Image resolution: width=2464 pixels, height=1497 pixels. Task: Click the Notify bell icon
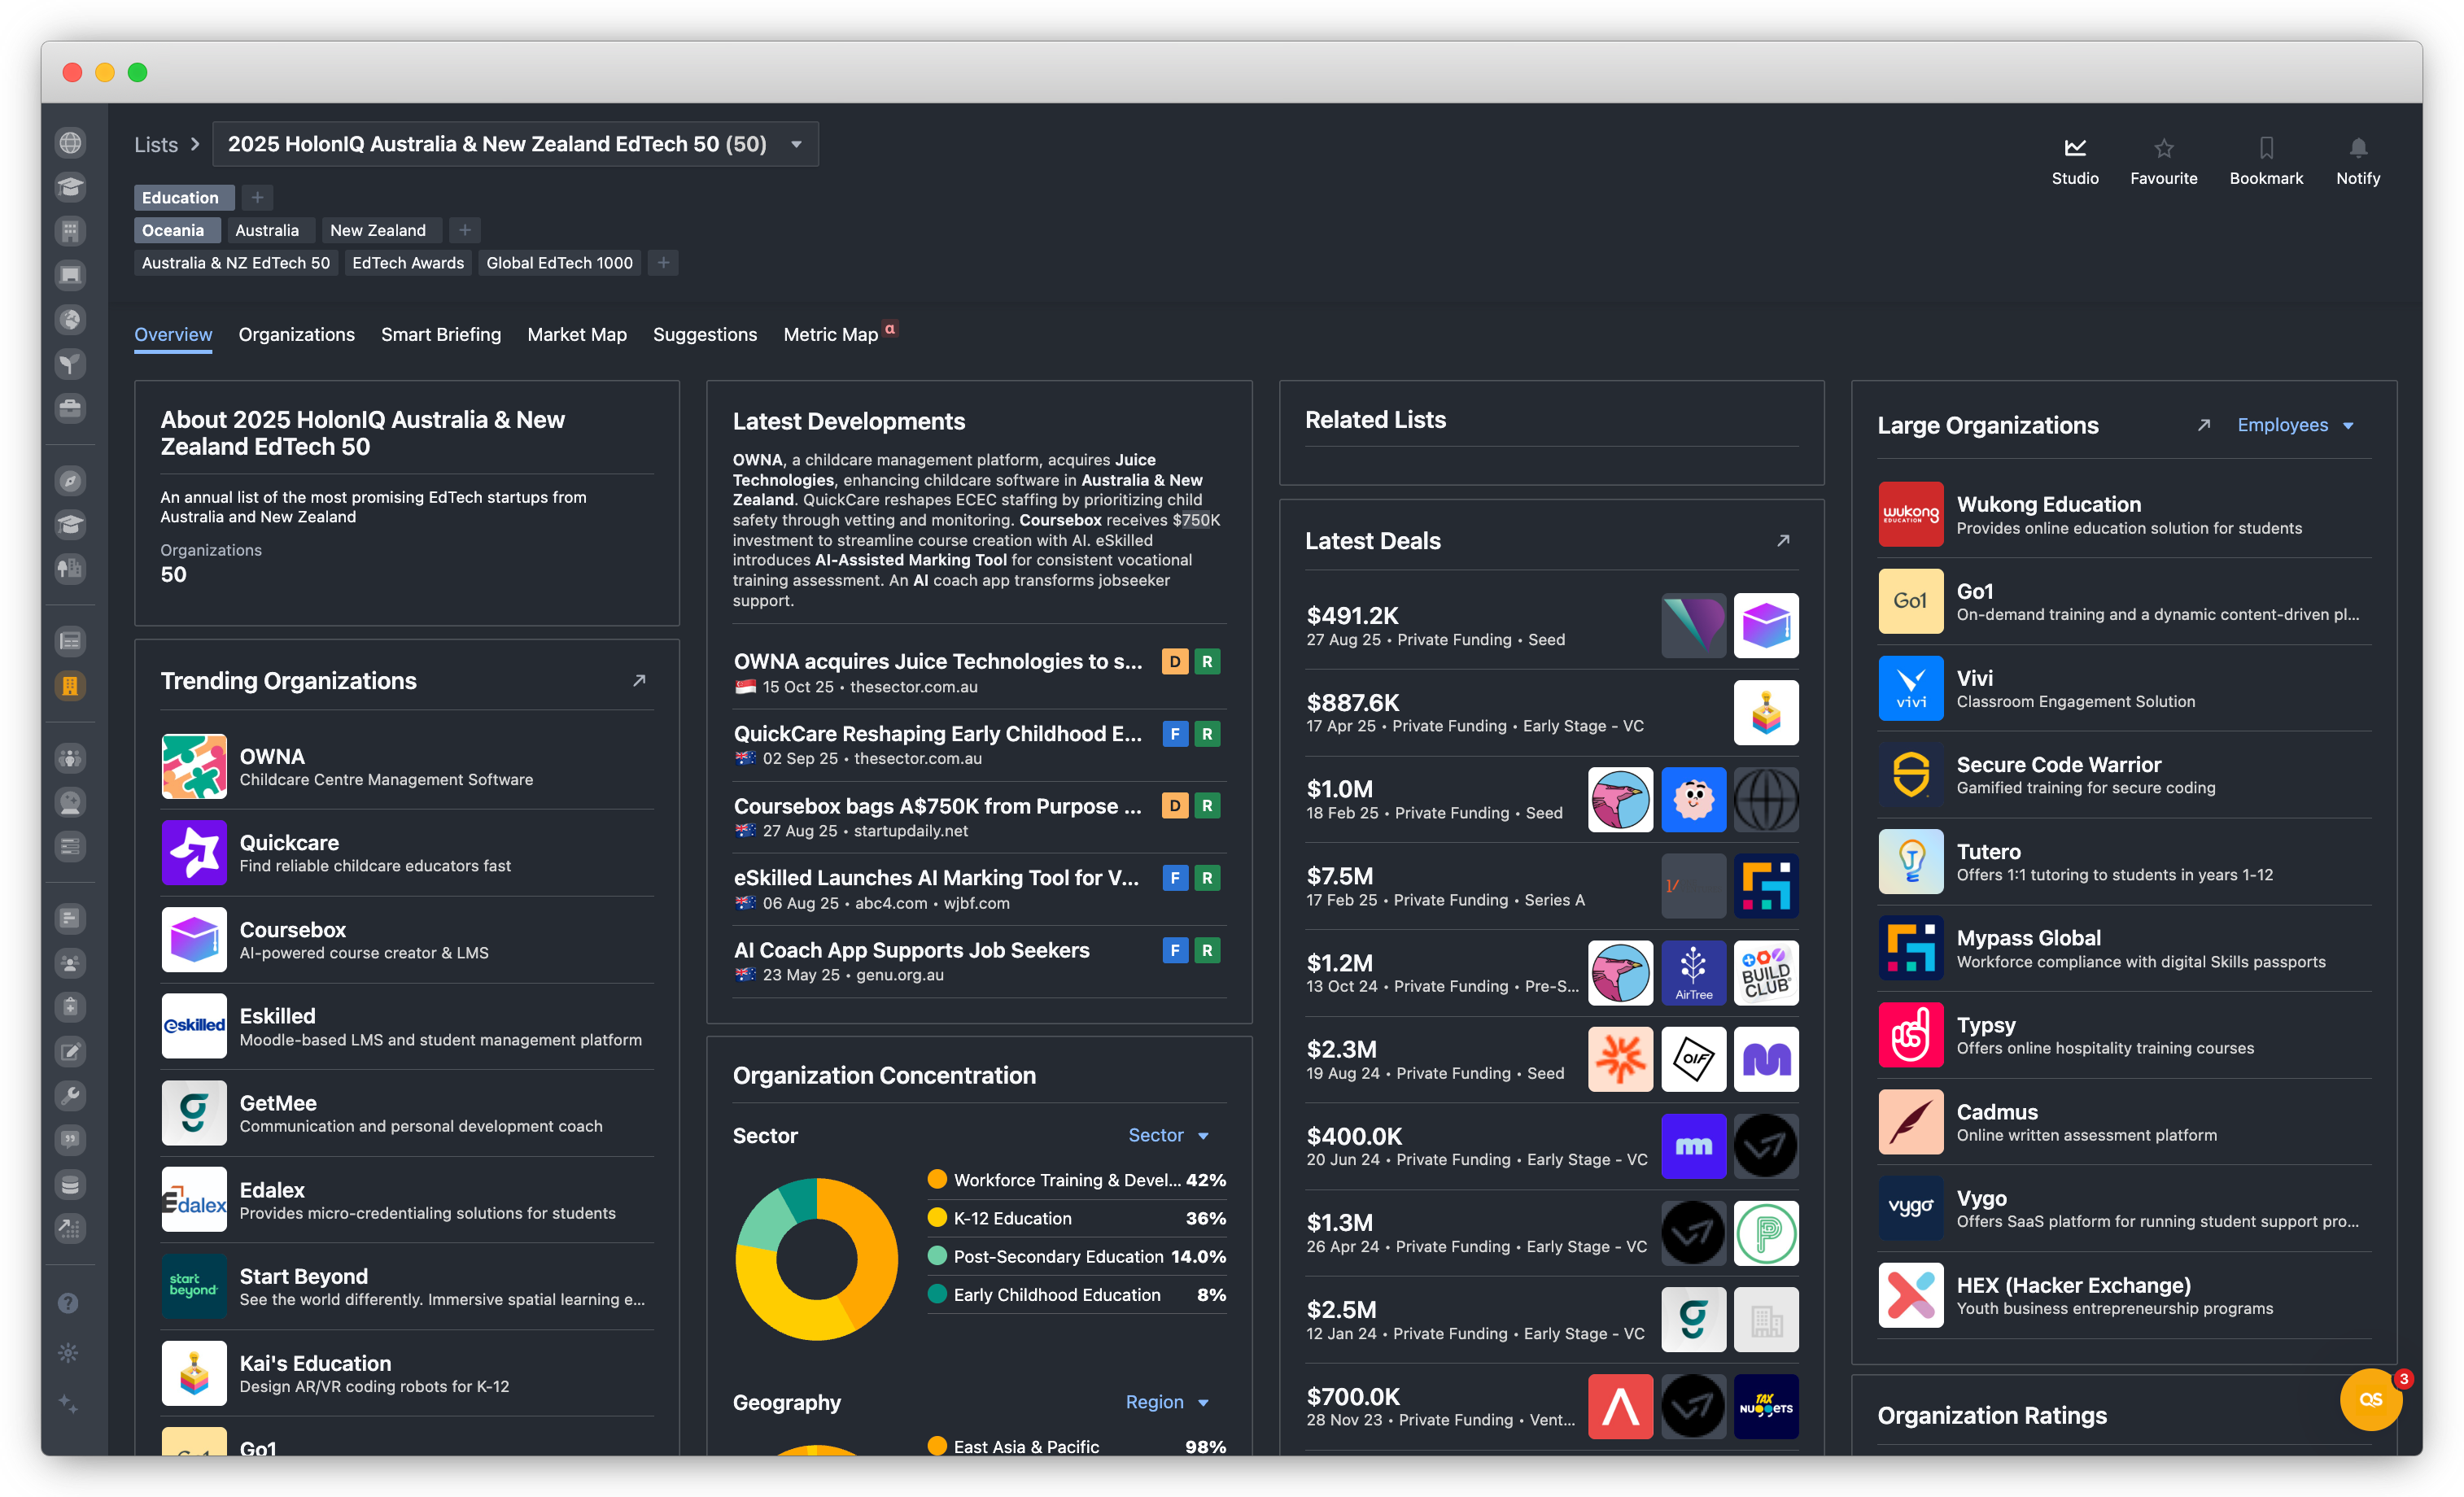pyautogui.click(x=2357, y=148)
